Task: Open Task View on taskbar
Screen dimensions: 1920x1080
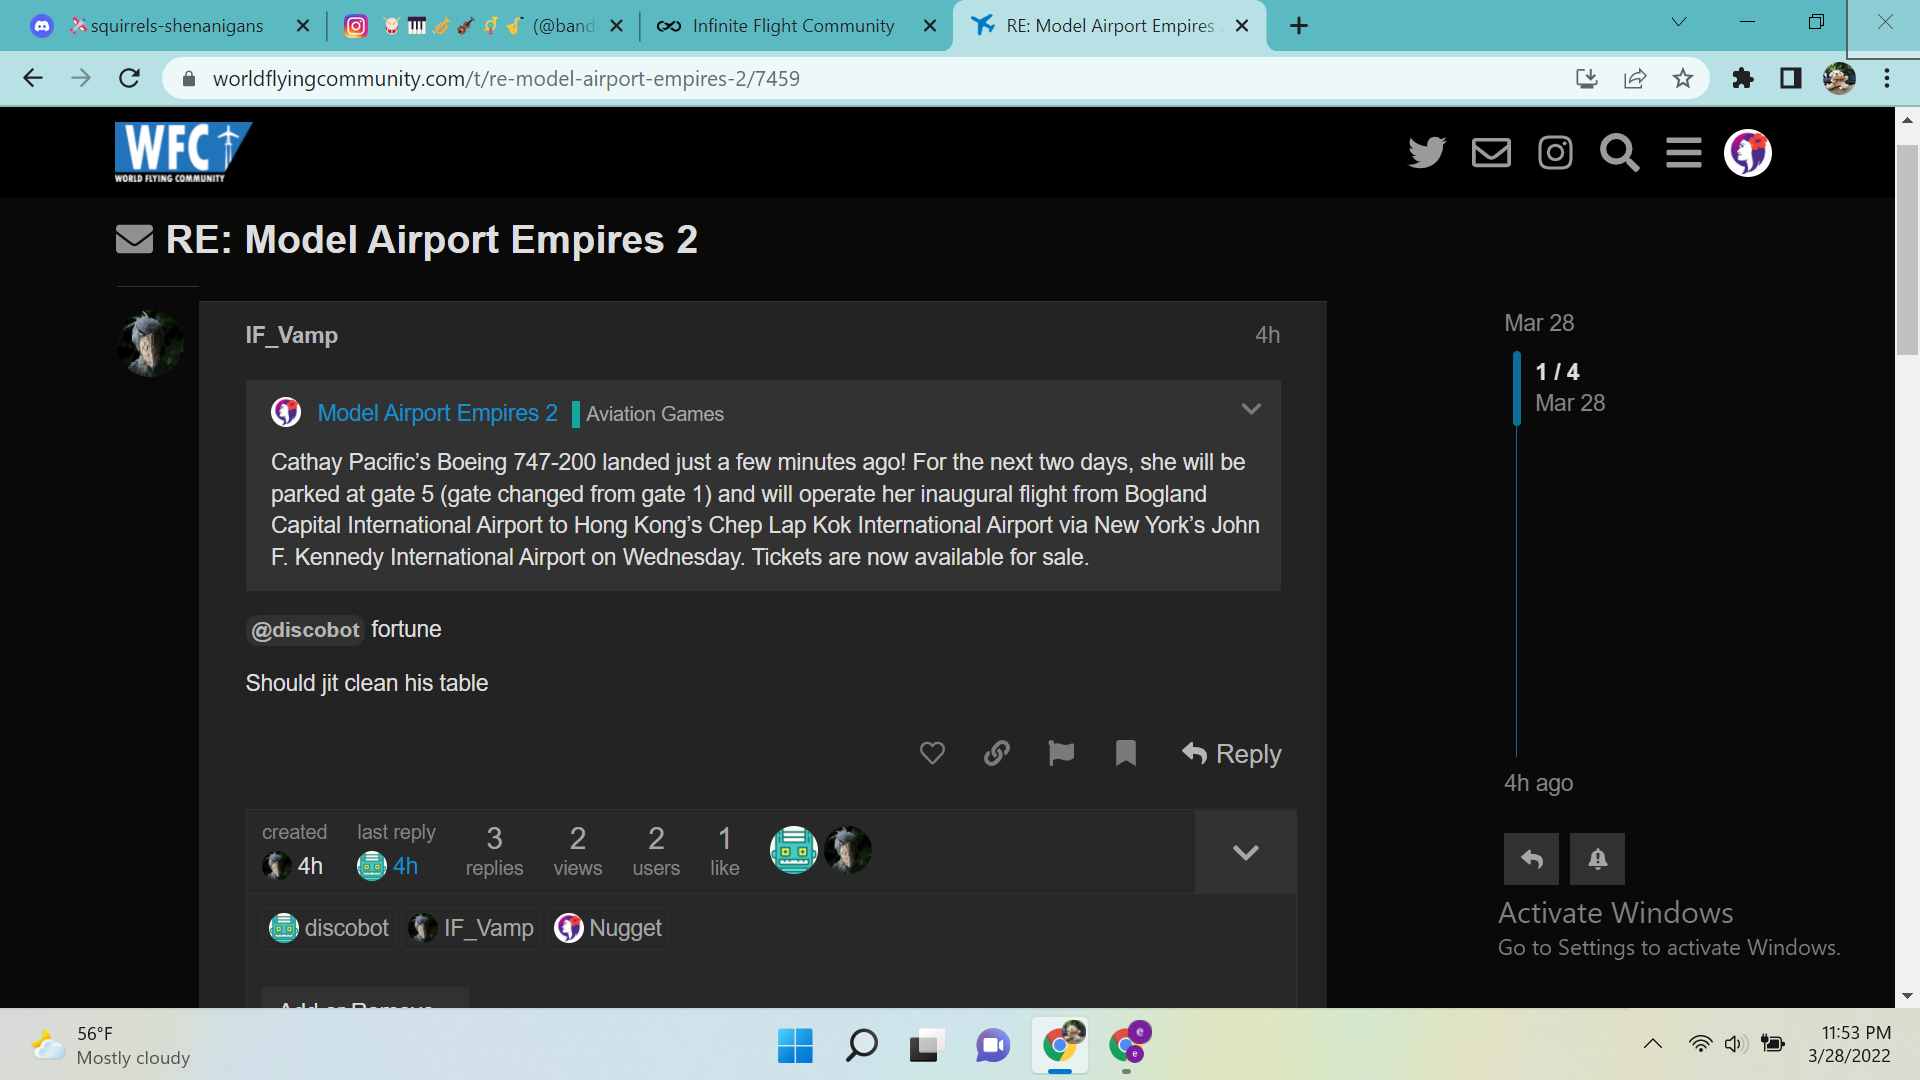Action: [x=927, y=1046]
